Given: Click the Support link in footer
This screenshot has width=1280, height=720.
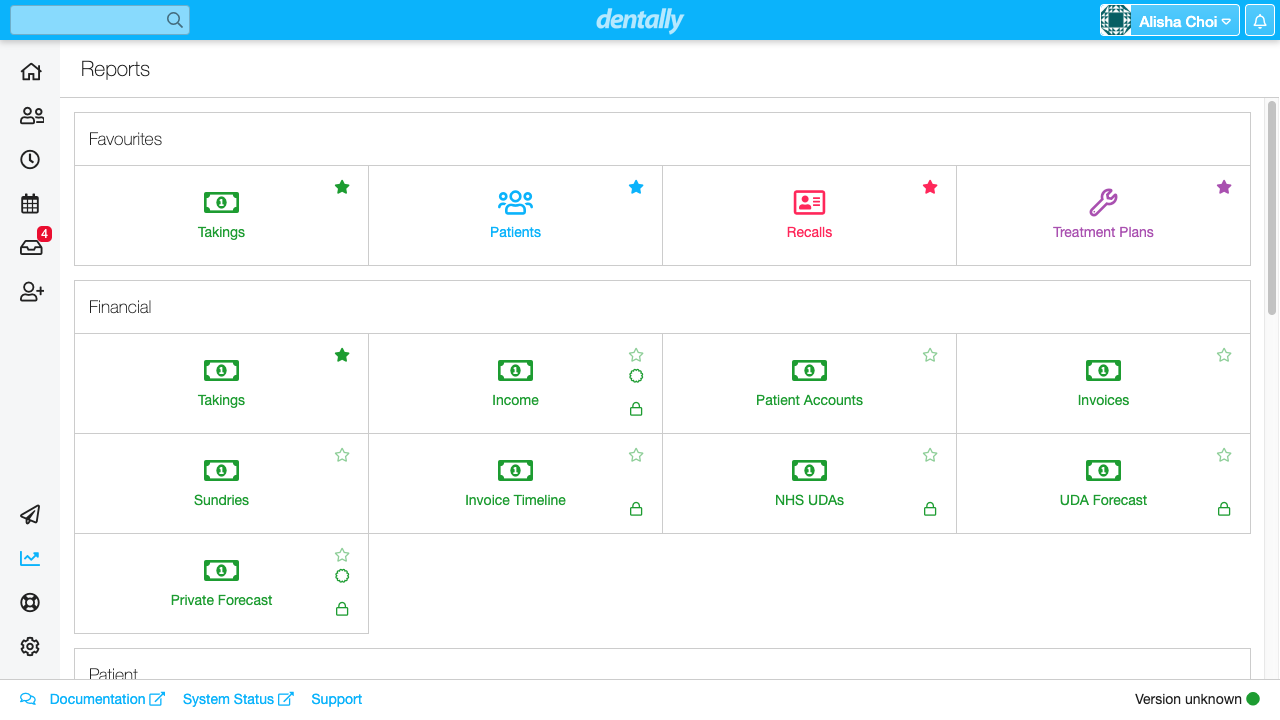Looking at the screenshot, I should [336, 699].
